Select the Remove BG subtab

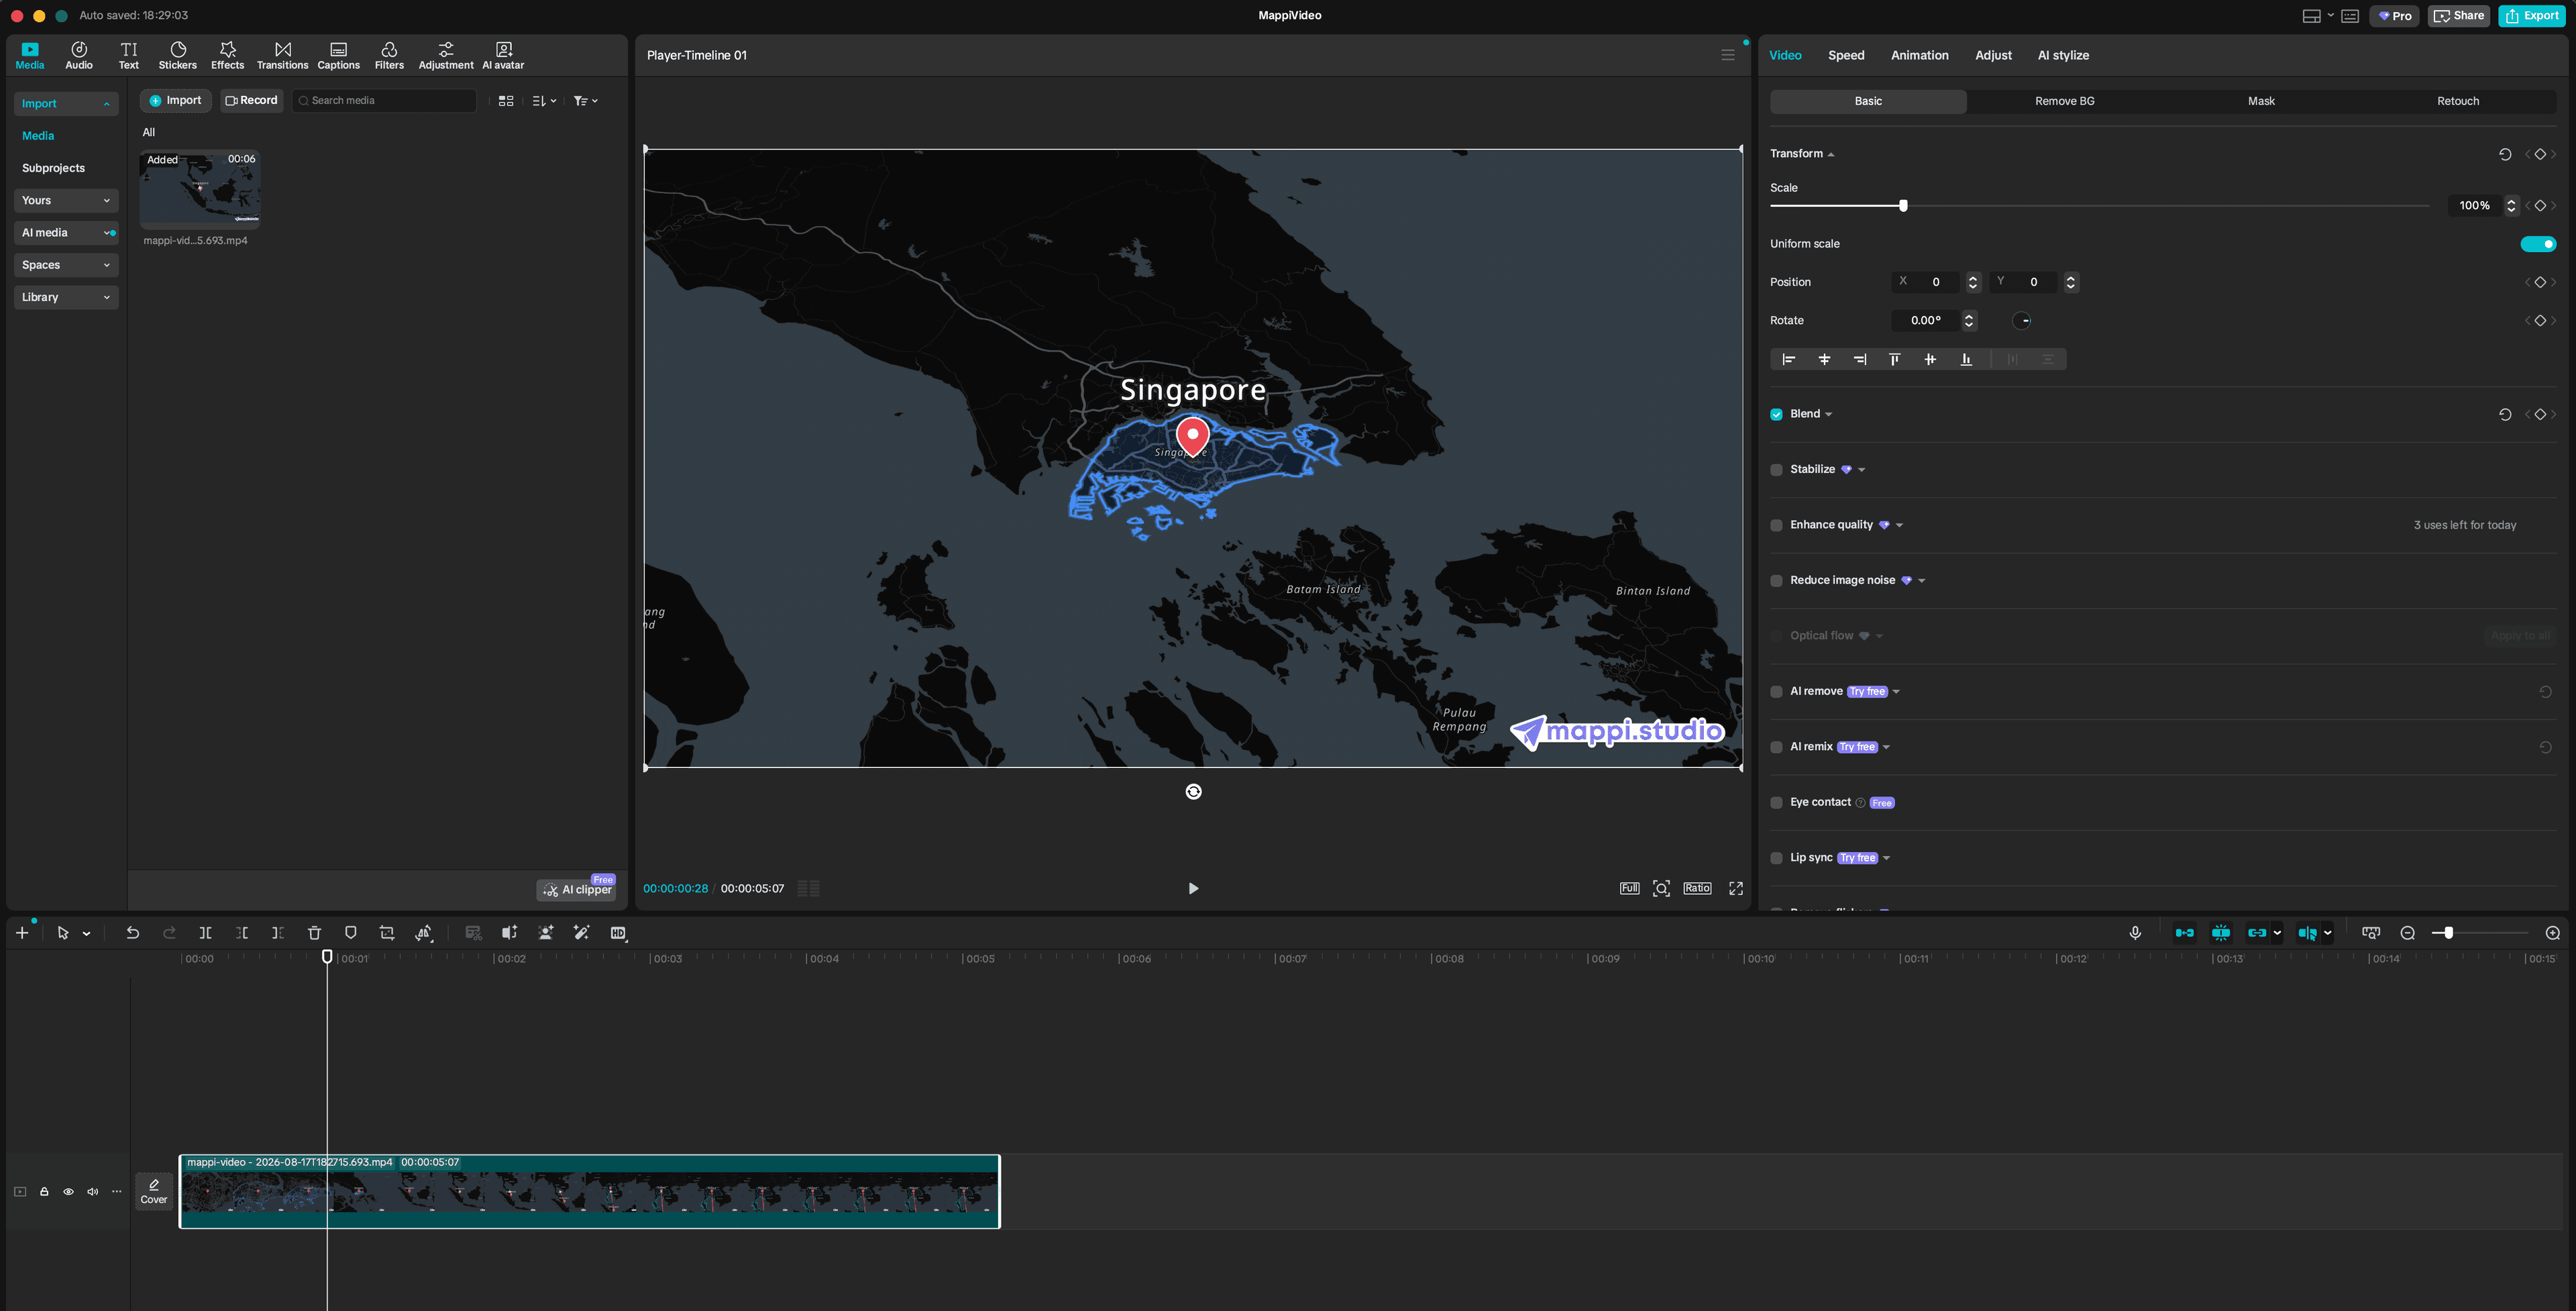(2064, 101)
